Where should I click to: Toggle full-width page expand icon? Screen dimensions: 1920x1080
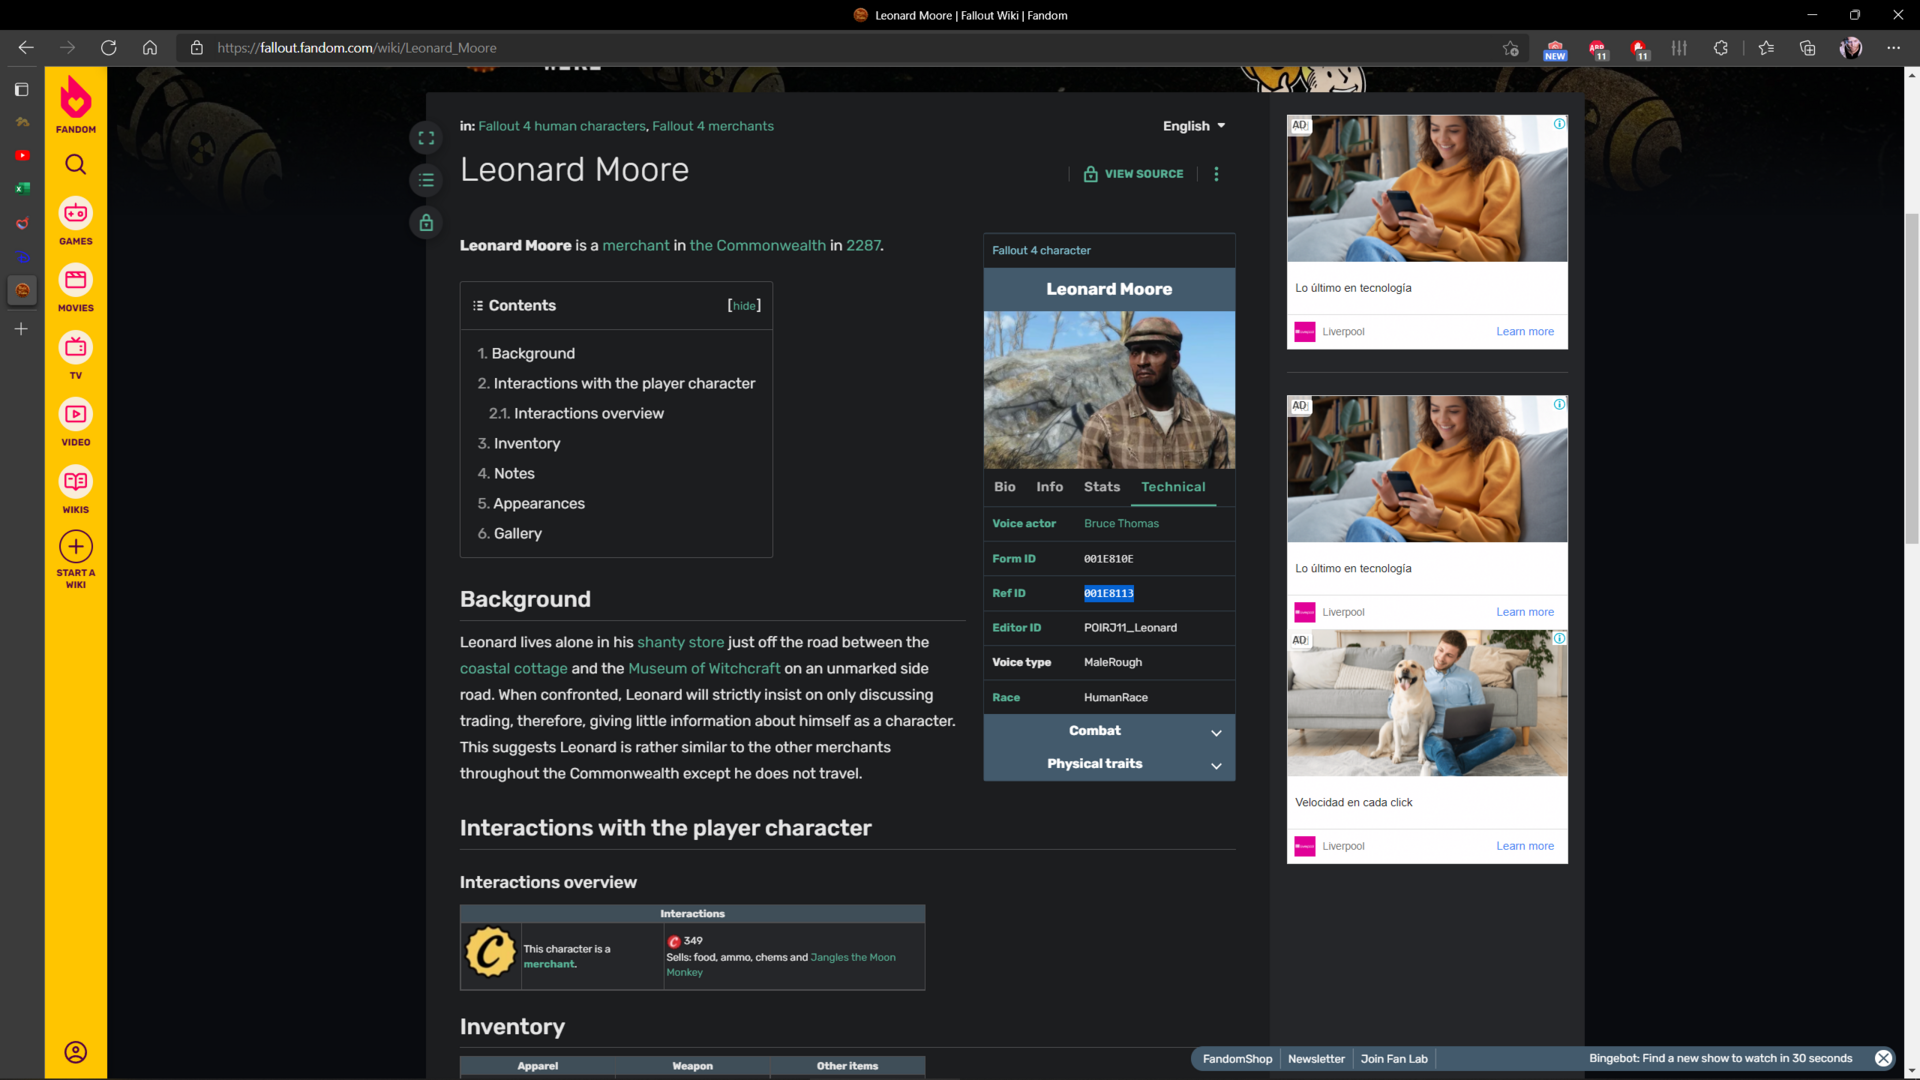pos(426,138)
